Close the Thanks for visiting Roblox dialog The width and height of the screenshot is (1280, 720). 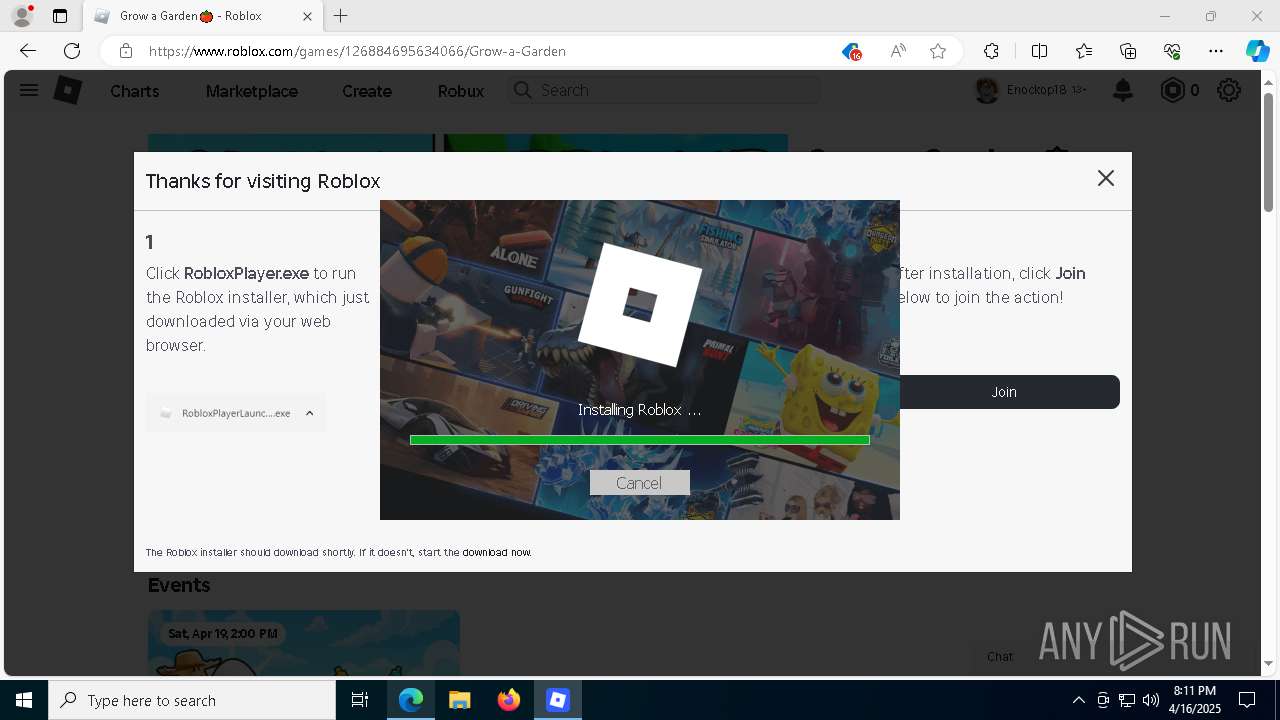pyautogui.click(x=1105, y=178)
